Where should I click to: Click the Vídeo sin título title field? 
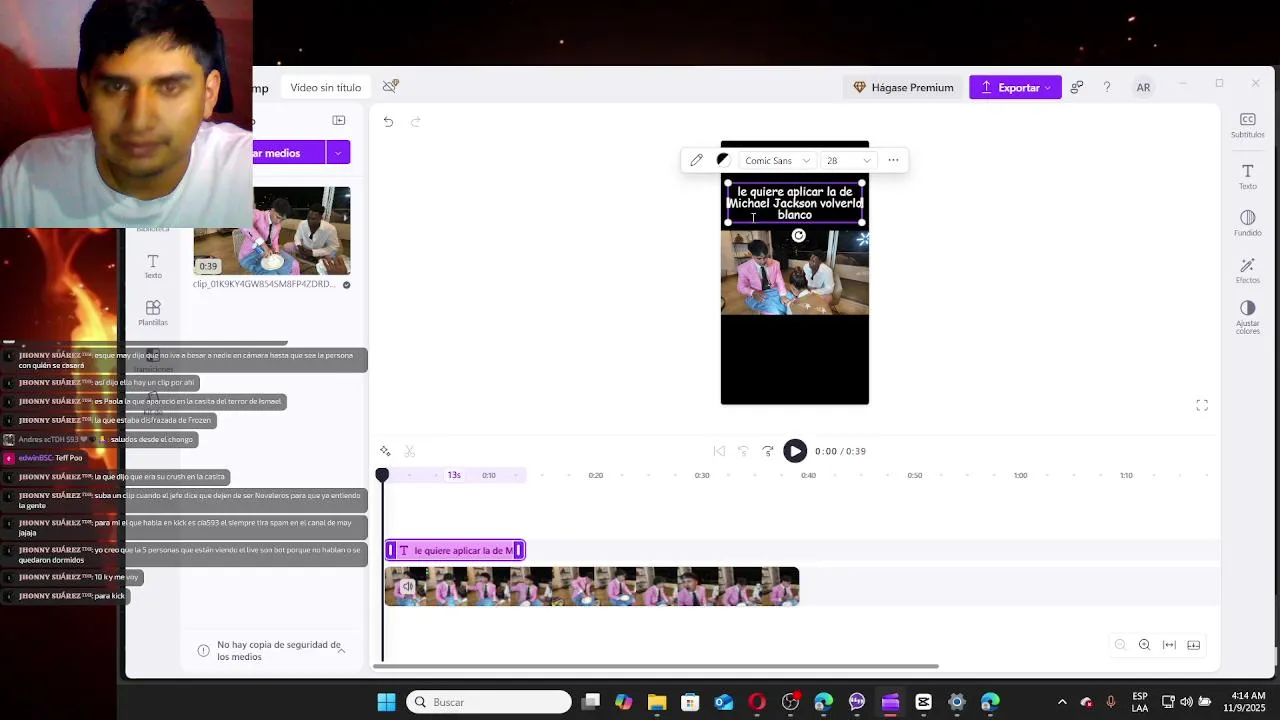click(326, 88)
